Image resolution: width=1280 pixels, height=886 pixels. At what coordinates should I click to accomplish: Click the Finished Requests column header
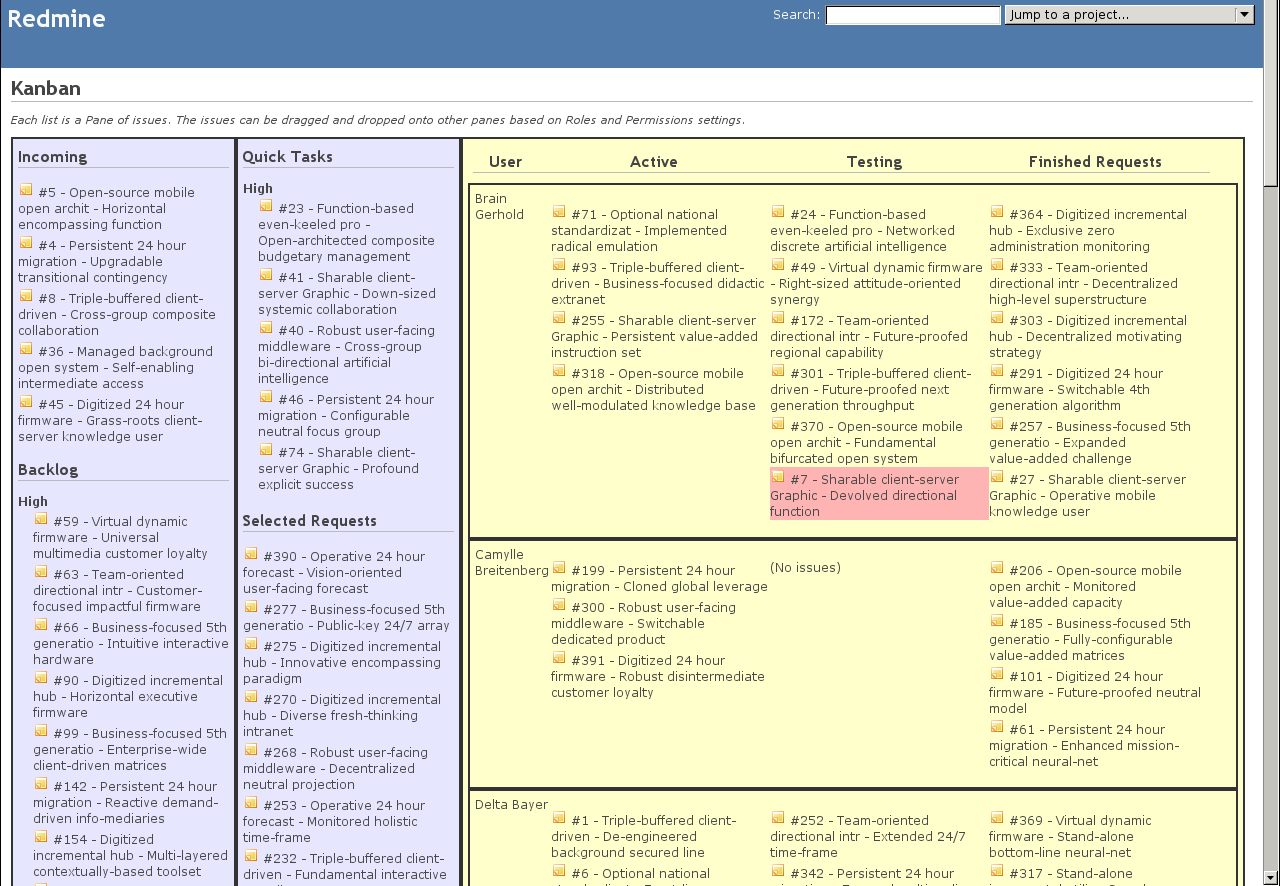coord(1095,162)
